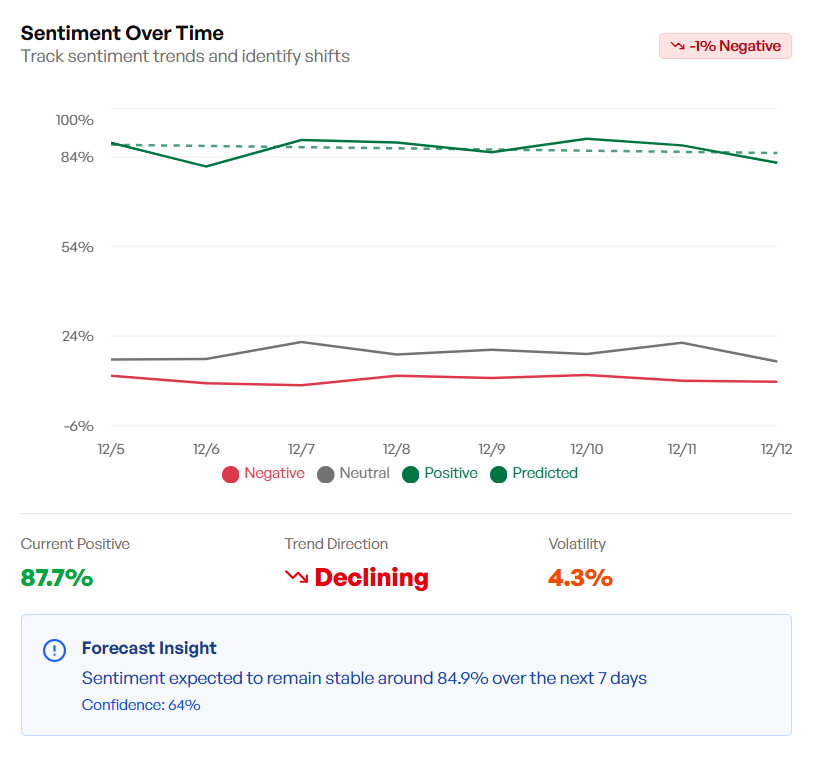
Task: Click the red Negative legend dot
Action: (x=230, y=474)
